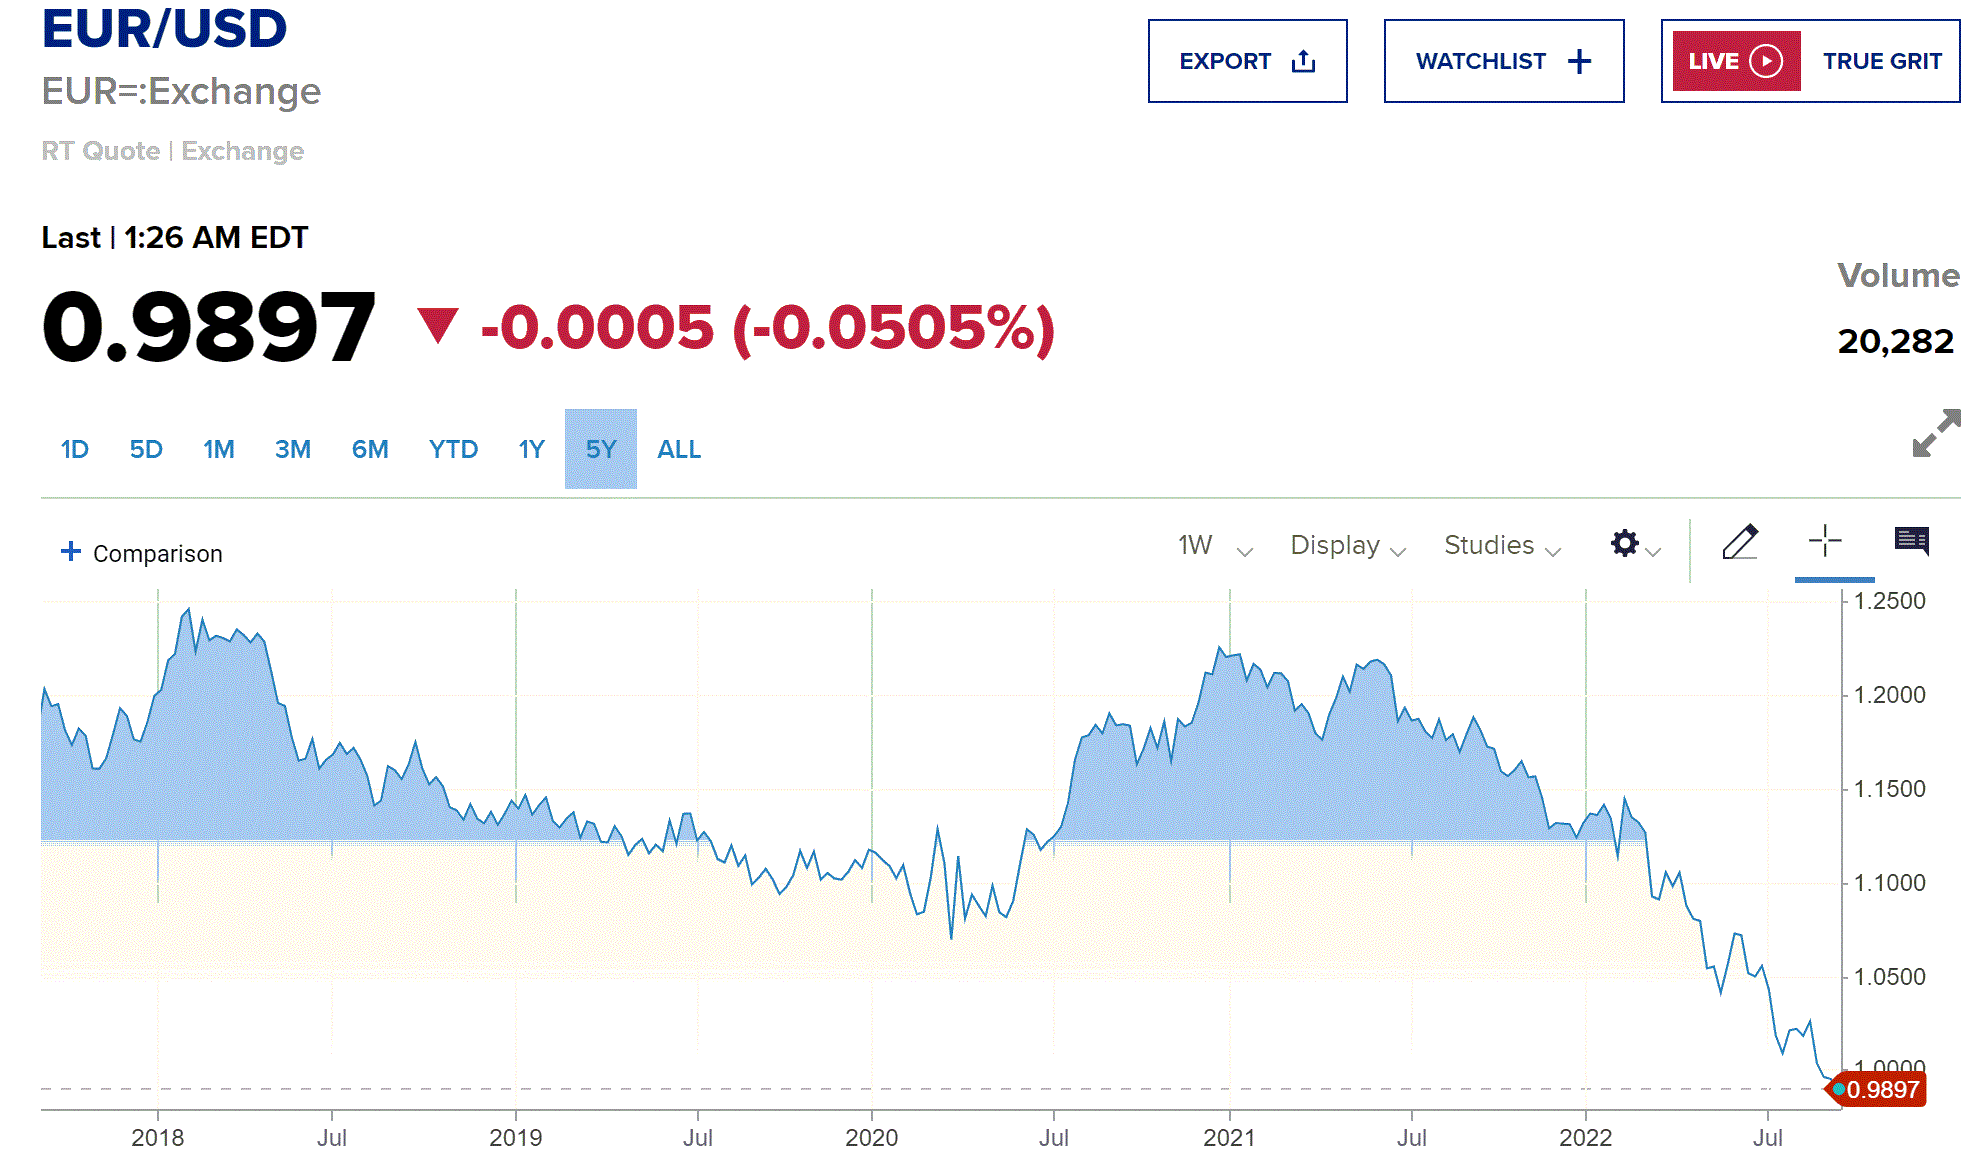Click the Volume value 20,282
This screenshot has width=1980, height=1162.
click(1896, 342)
